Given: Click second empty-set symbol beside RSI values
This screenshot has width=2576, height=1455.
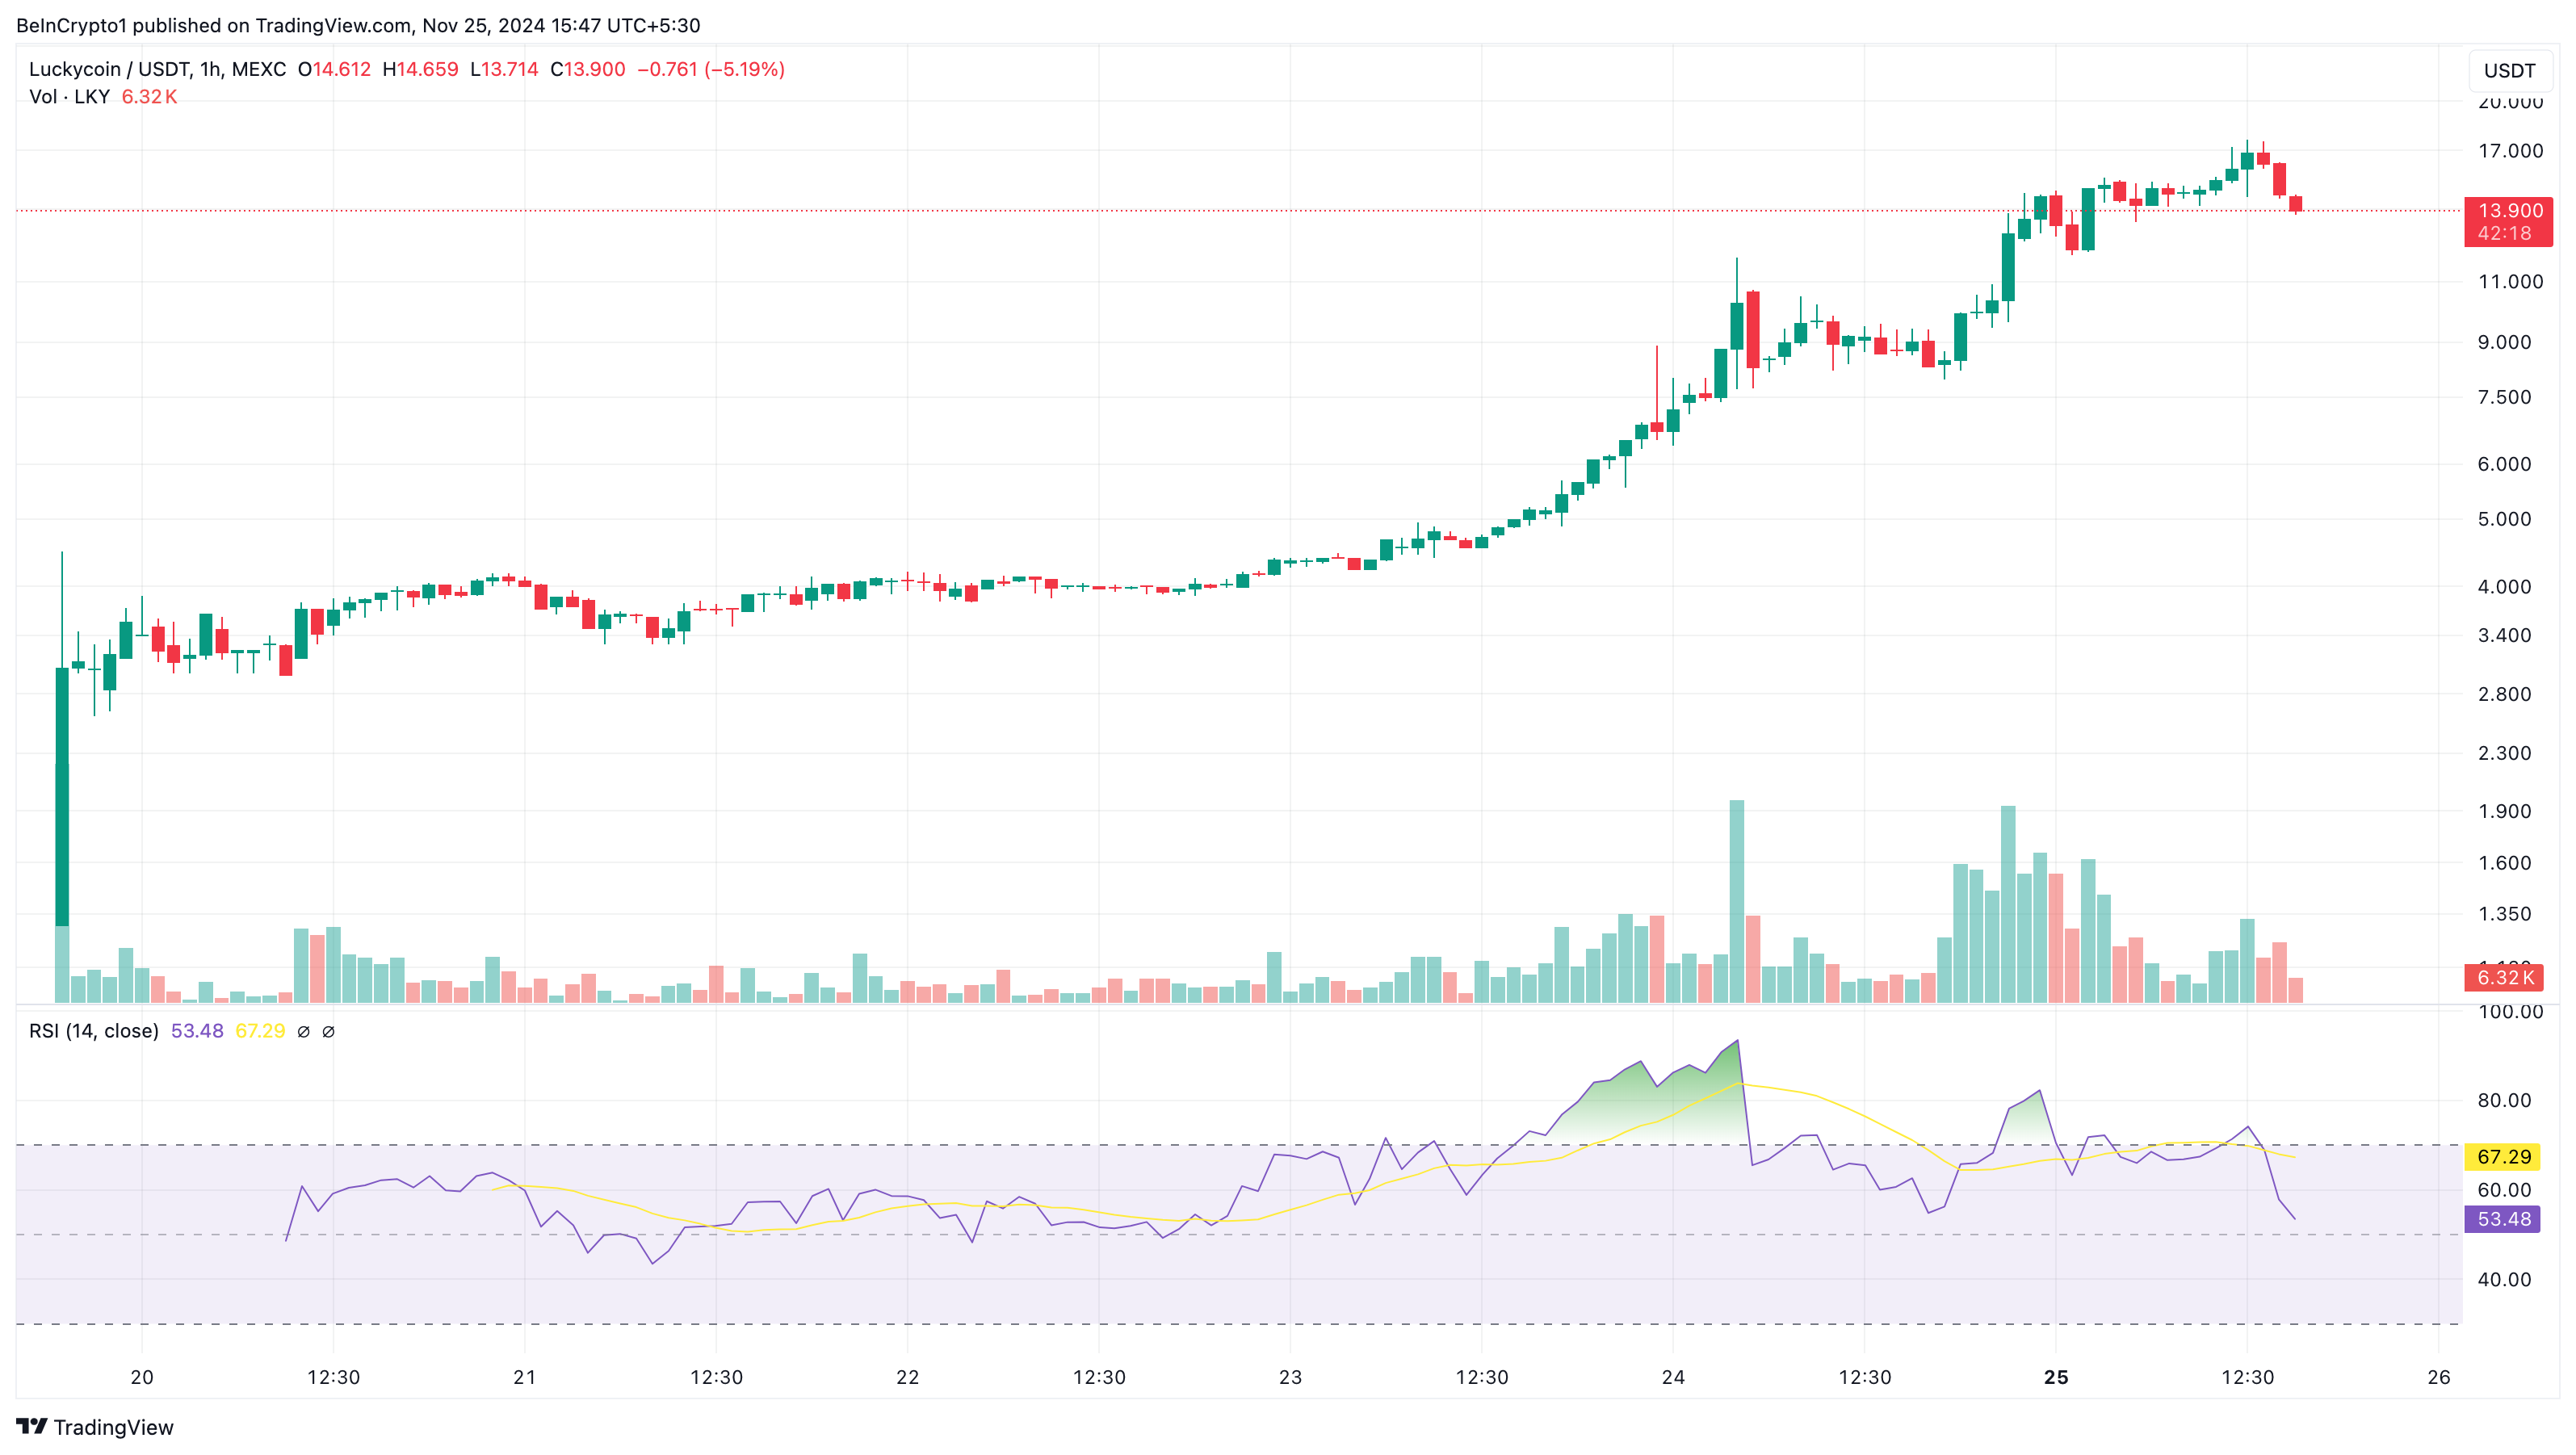Looking at the screenshot, I should tap(328, 1031).
